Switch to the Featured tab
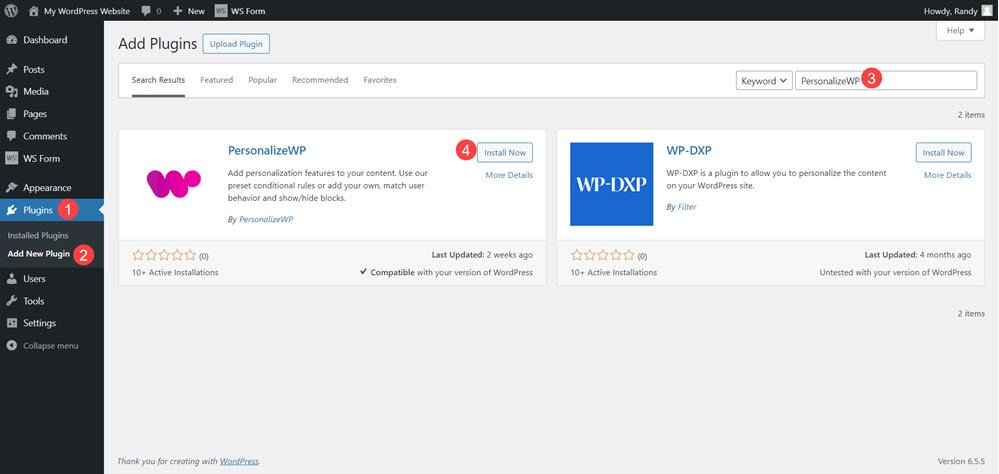This screenshot has width=999, height=474. pyautogui.click(x=217, y=80)
